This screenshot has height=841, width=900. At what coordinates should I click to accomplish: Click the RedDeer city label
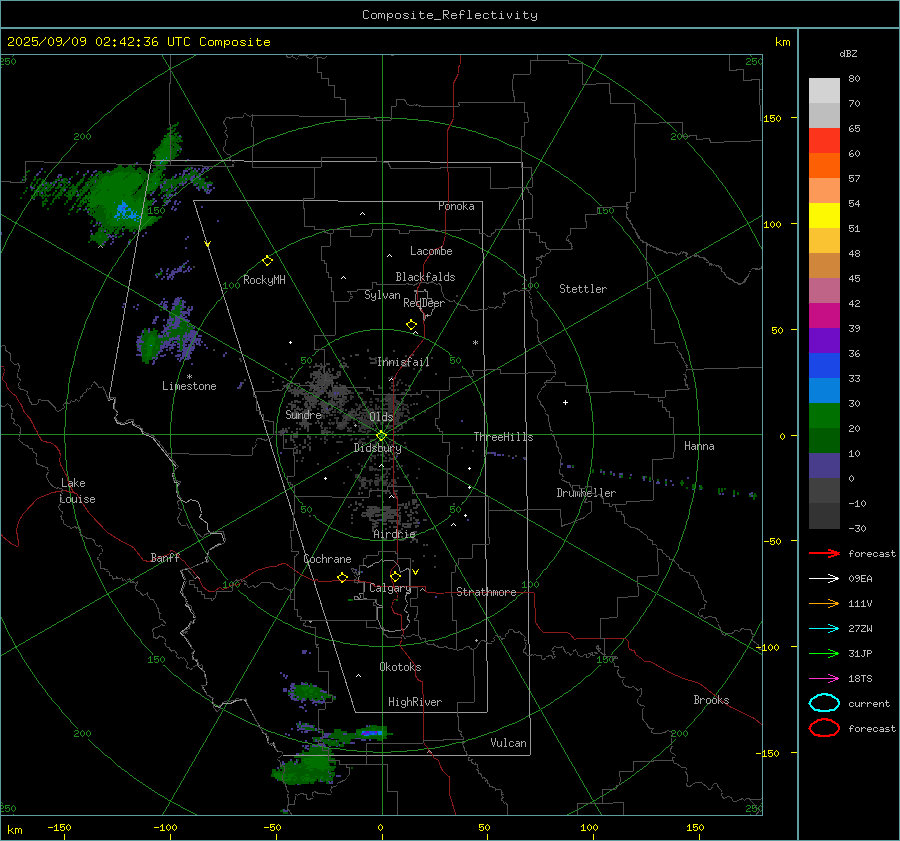(x=424, y=303)
